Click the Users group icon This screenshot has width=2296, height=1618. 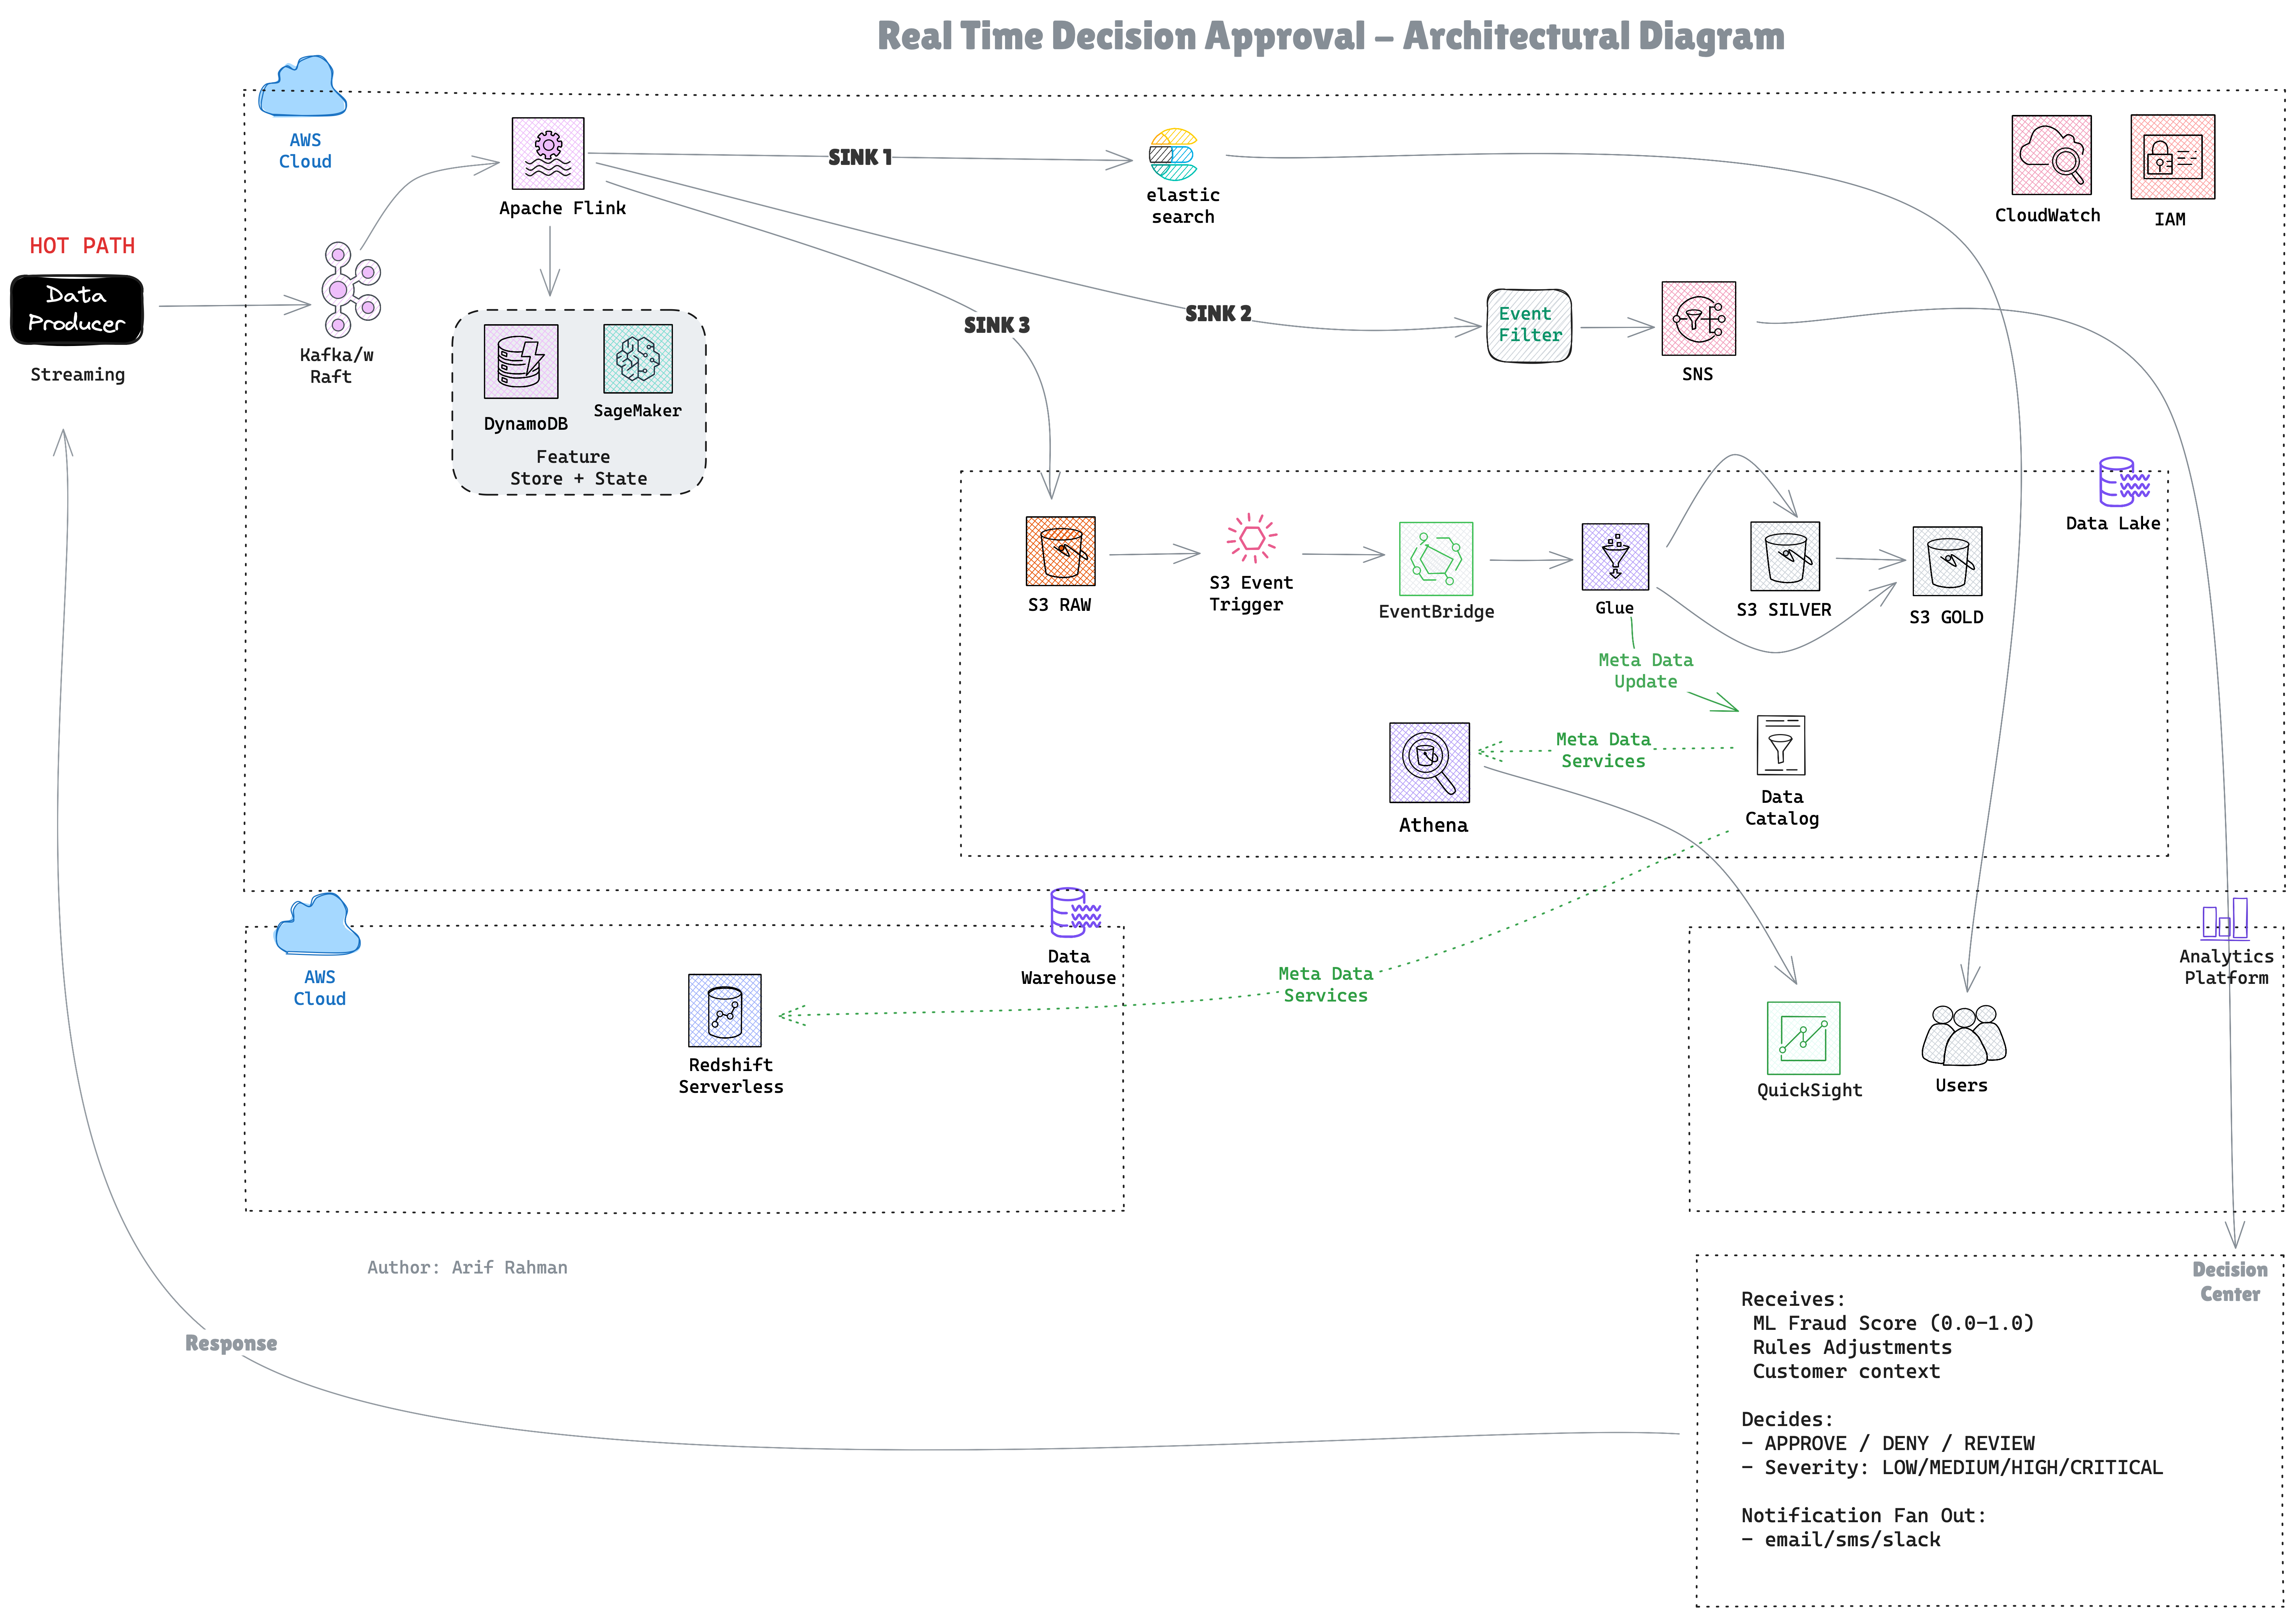click(x=1963, y=1036)
